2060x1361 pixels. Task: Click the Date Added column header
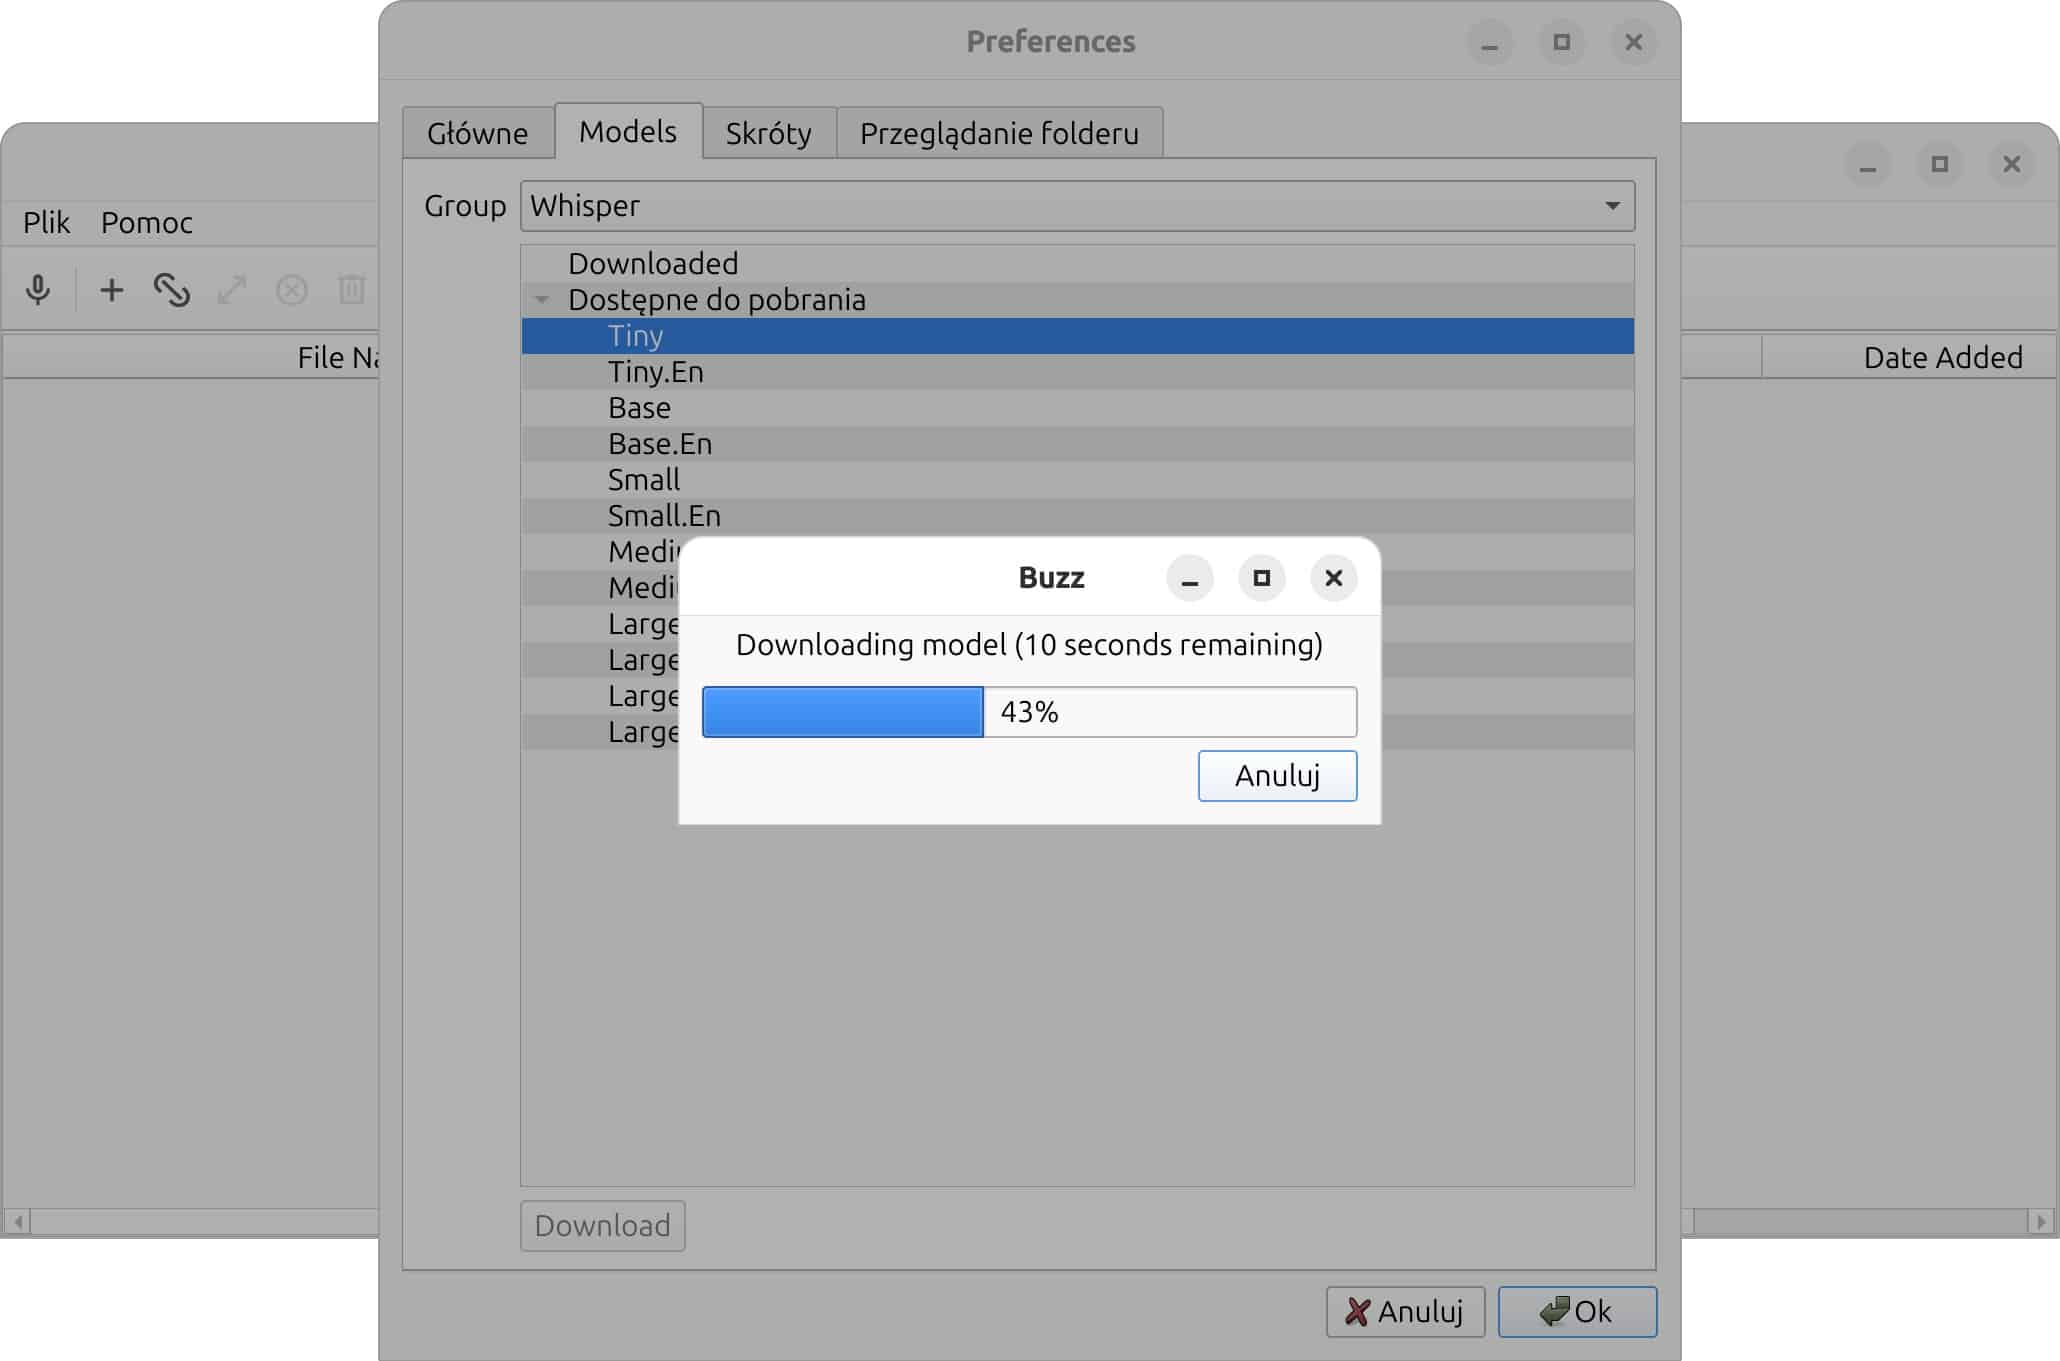[1942, 357]
